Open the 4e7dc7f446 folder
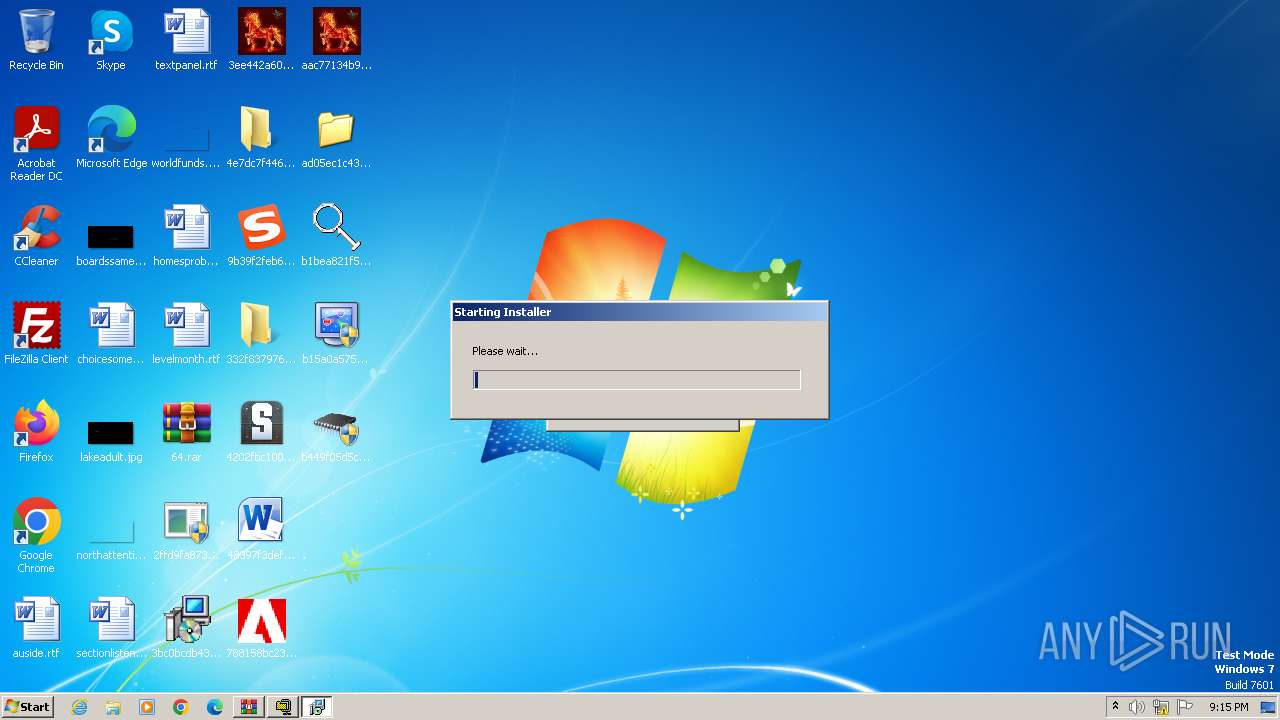The width and height of the screenshot is (1280, 720). click(x=261, y=138)
